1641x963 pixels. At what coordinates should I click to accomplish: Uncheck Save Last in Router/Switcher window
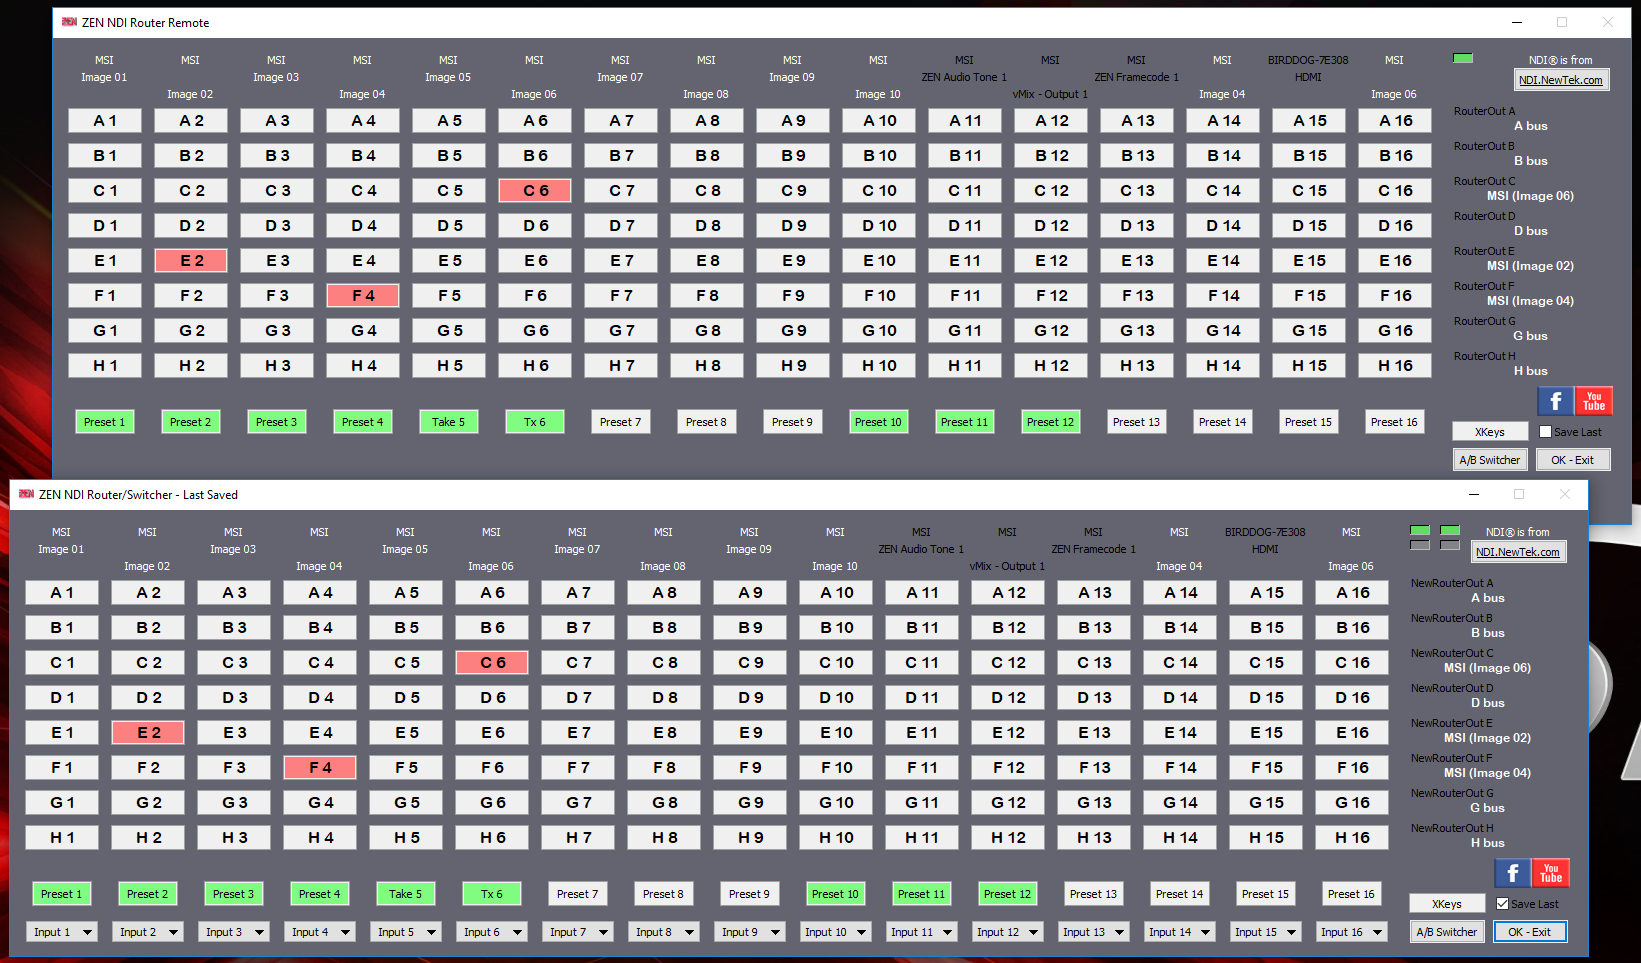click(x=1502, y=904)
